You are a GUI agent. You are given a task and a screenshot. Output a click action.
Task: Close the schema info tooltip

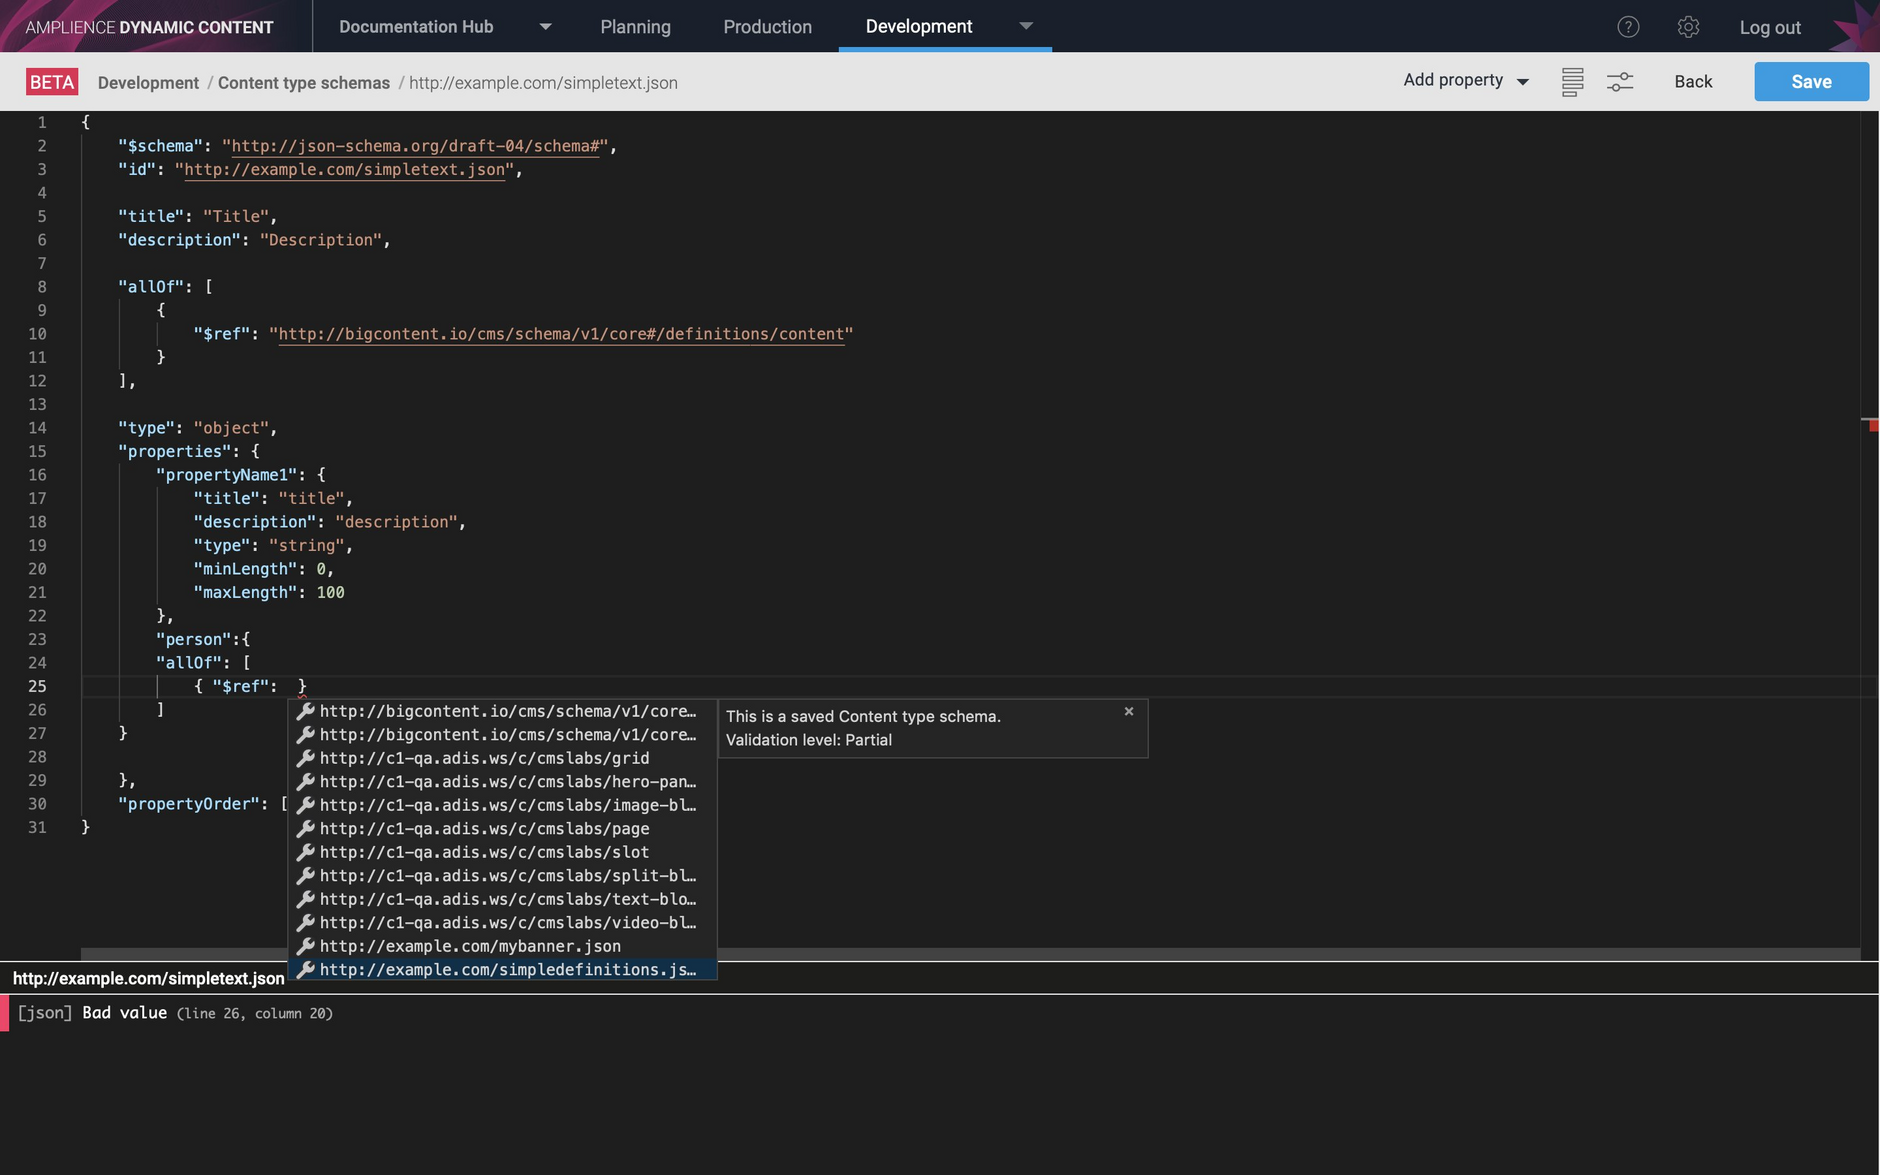click(1129, 711)
